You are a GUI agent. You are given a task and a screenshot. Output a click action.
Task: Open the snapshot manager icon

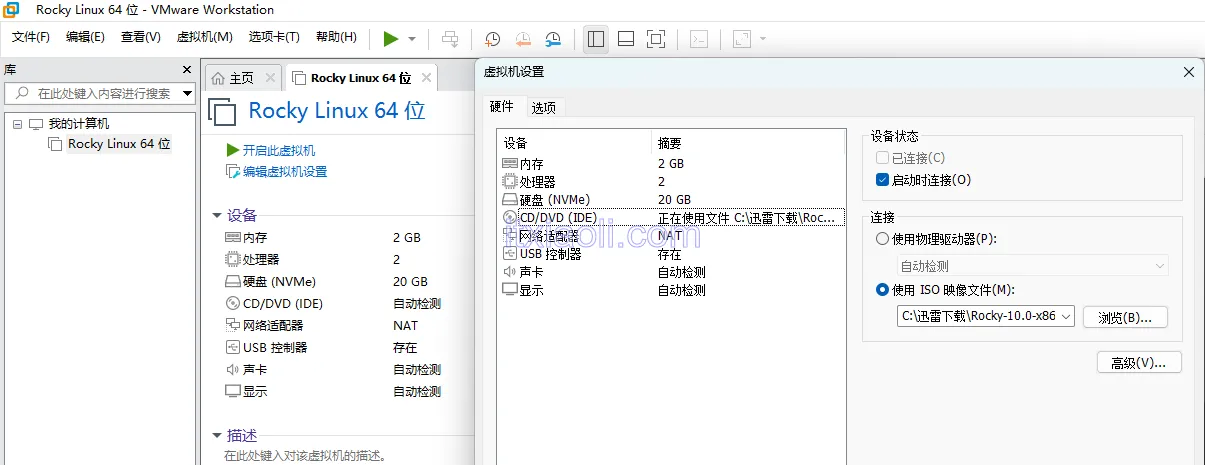(x=553, y=39)
